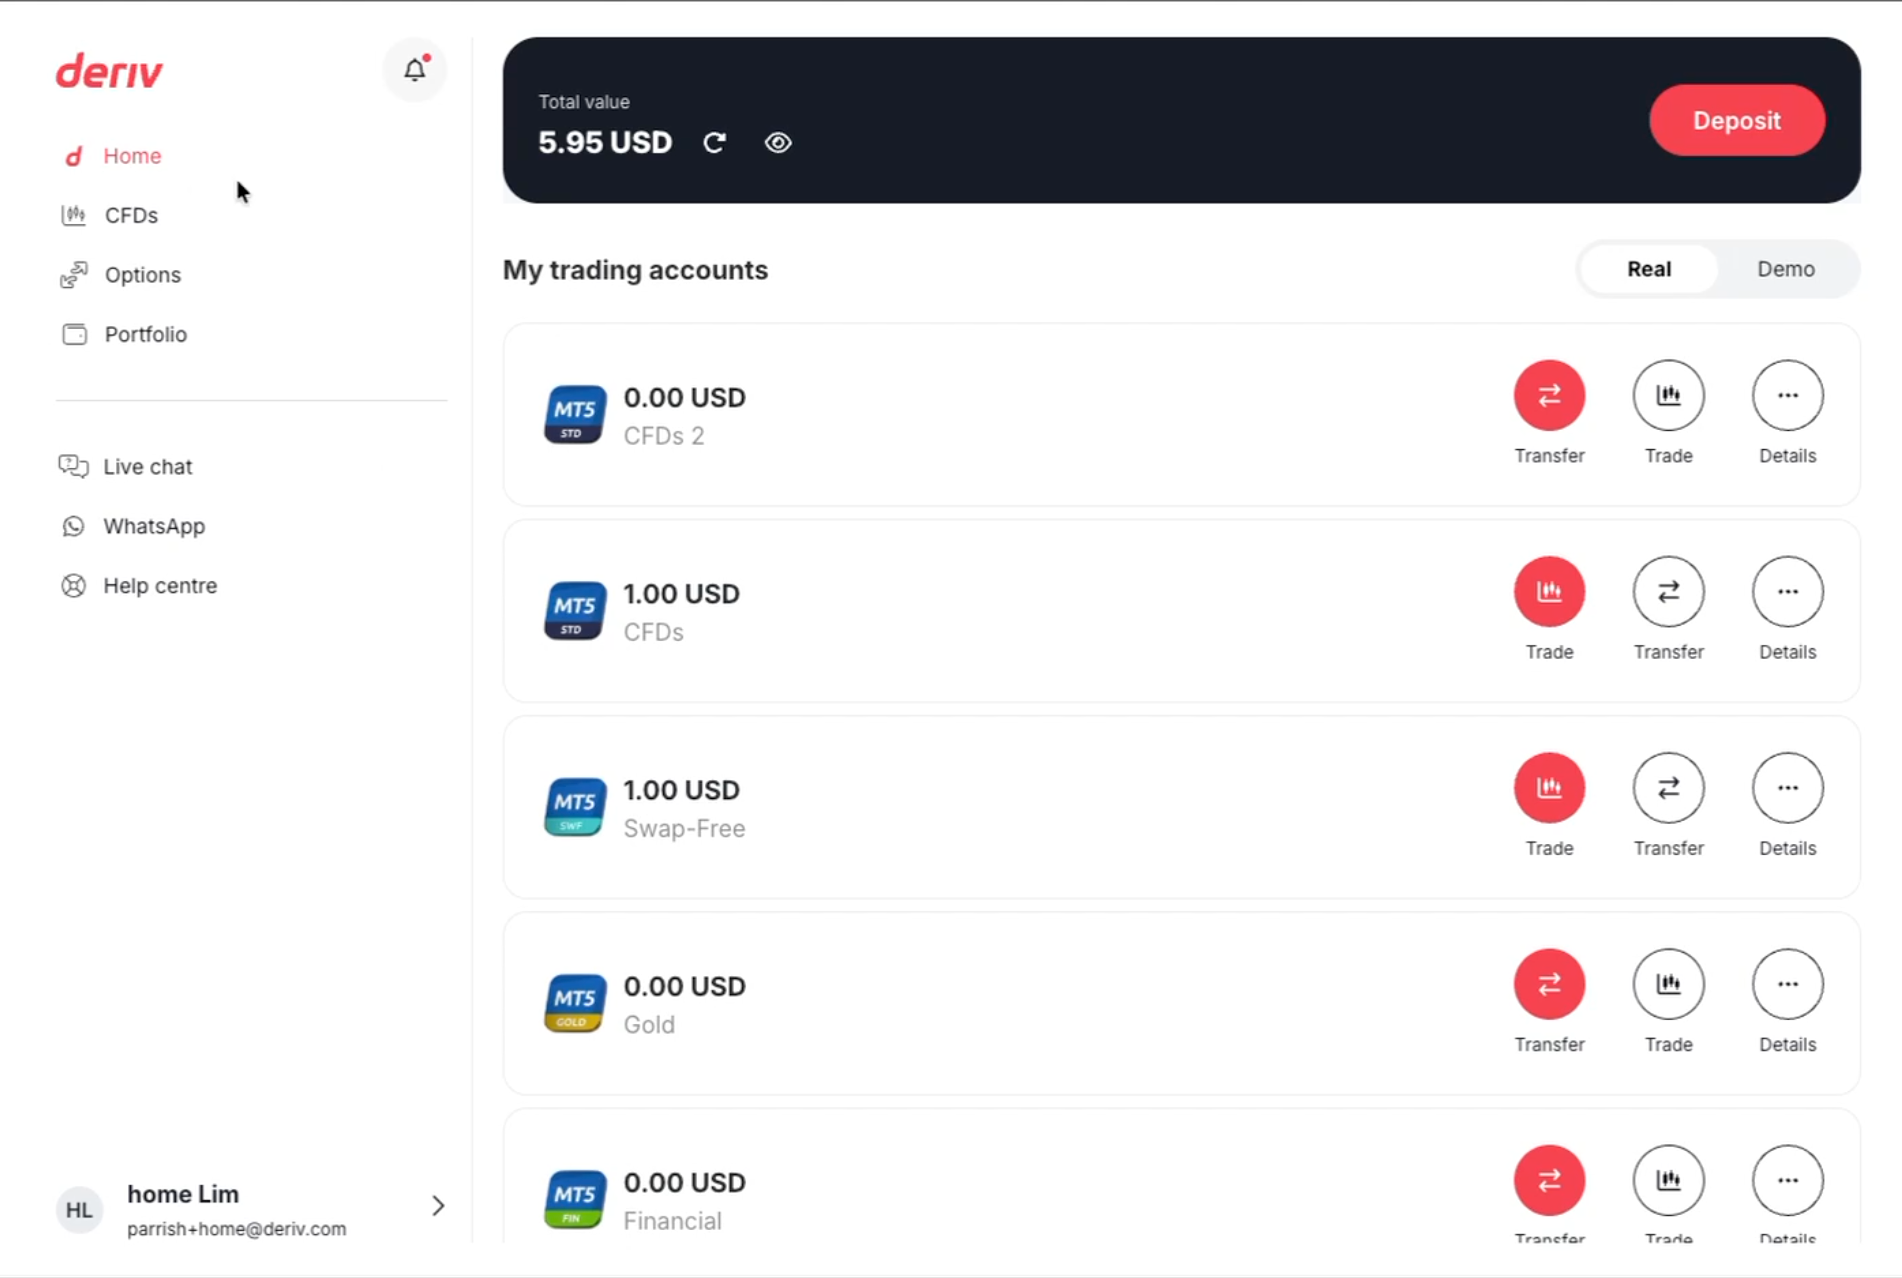The height and width of the screenshot is (1278, 1902).
Task: Transfer funds for the Financial account
Action: tap(1549, 1180)
